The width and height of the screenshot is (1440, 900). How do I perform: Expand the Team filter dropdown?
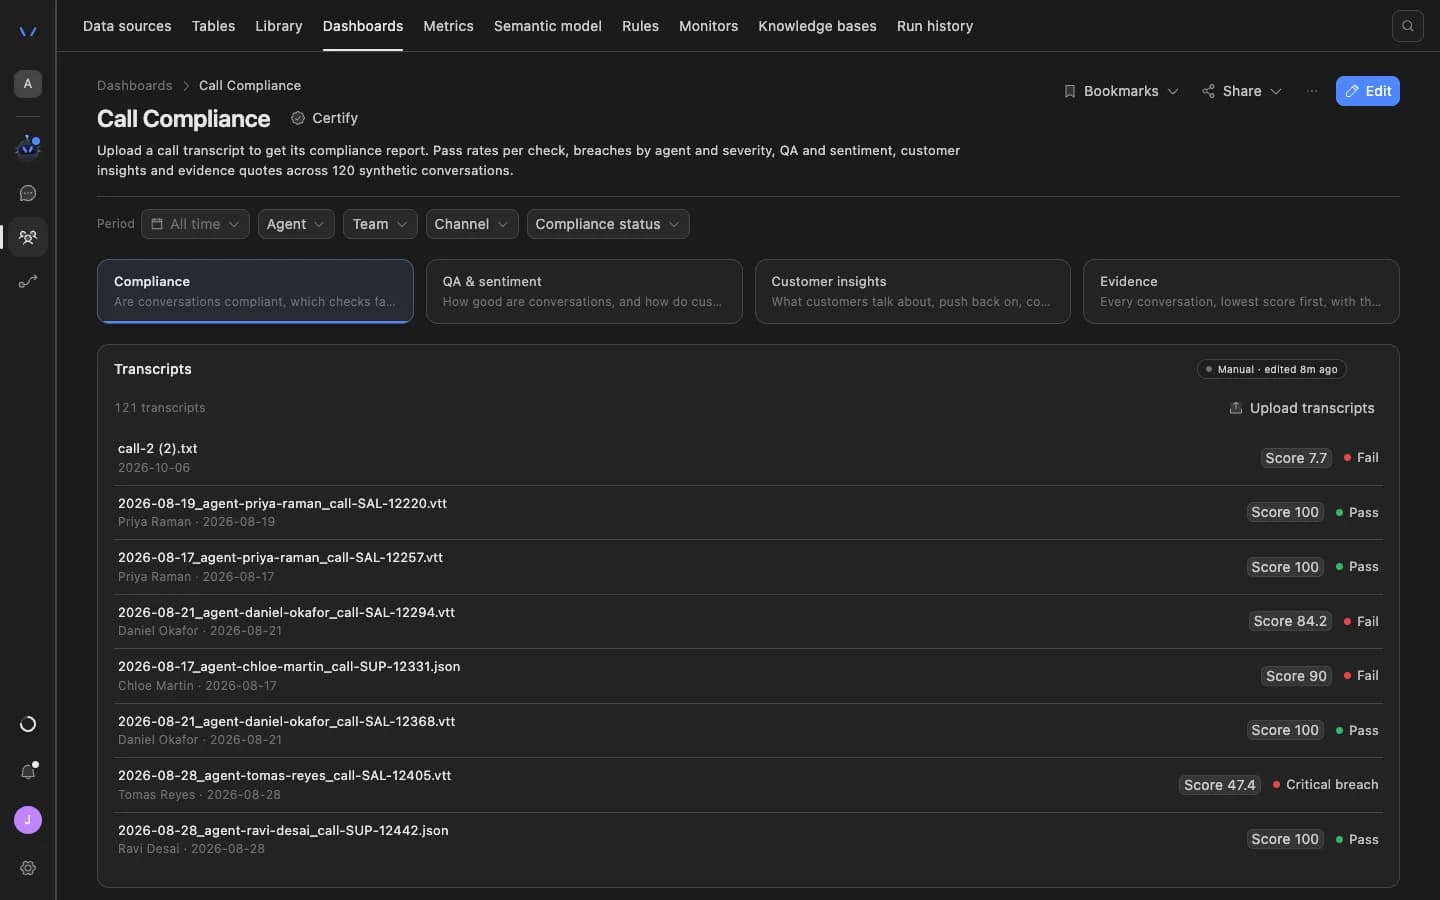(380, 224)
